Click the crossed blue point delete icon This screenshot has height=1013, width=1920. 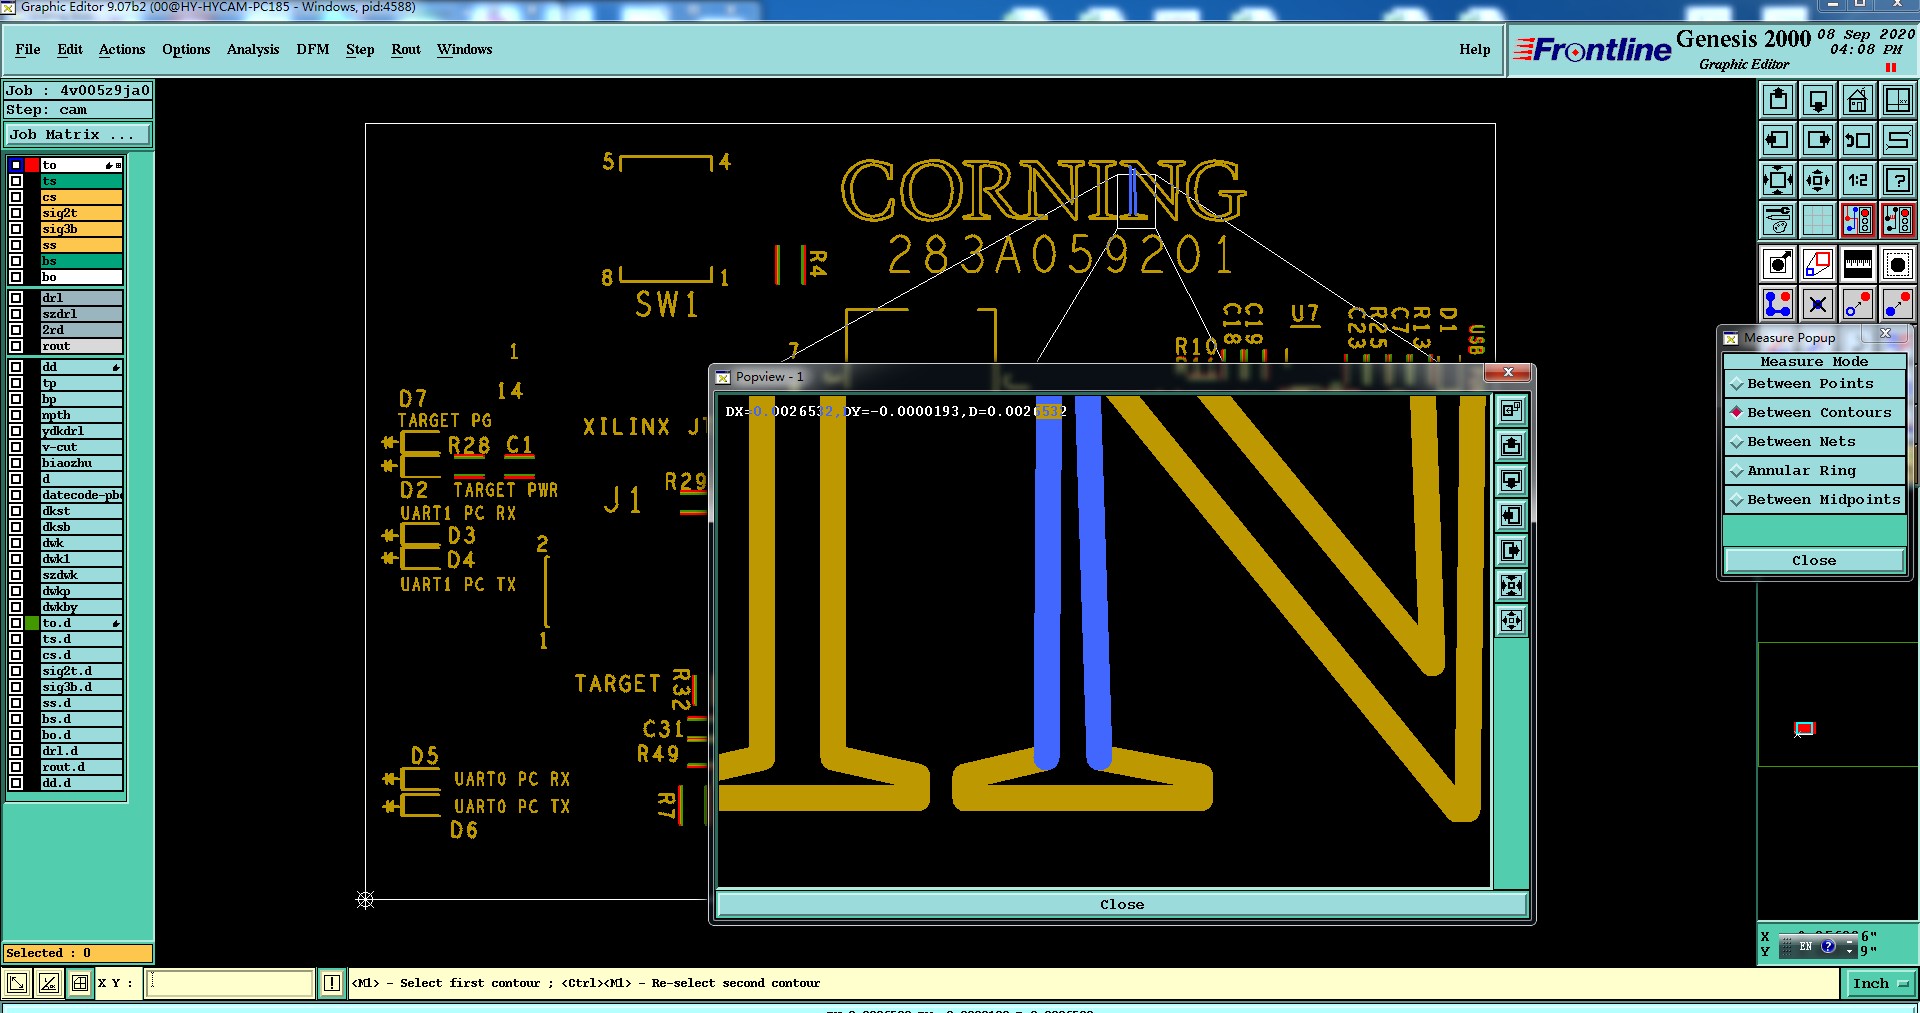point(1818,304)
